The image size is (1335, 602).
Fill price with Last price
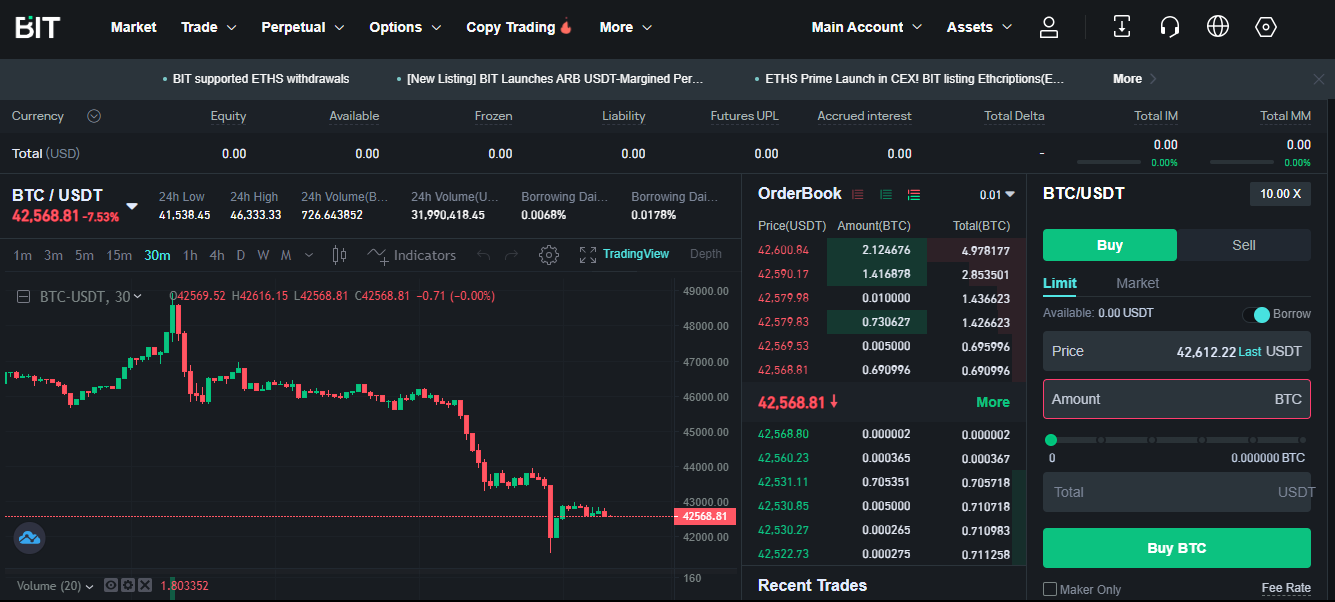[x=1250, y=352]
